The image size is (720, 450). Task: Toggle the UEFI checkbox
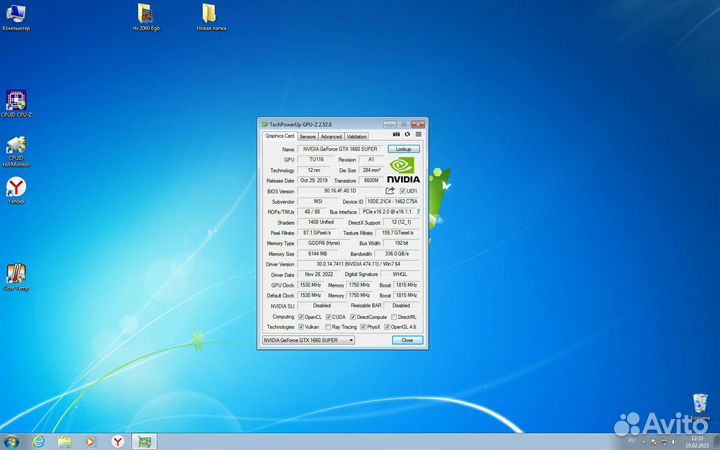coord(402,191)
